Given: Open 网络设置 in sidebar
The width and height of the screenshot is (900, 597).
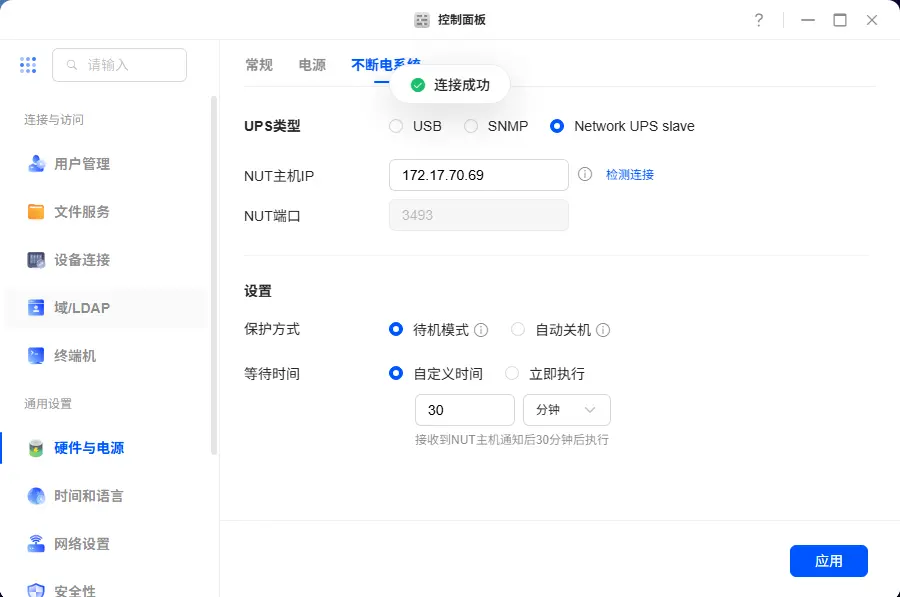Looking at the screenshot, I should pos(82,544).
